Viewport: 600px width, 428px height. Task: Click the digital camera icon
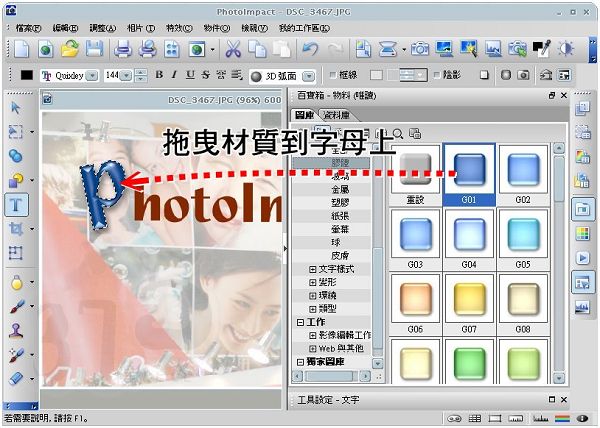[x=419, y=50]
